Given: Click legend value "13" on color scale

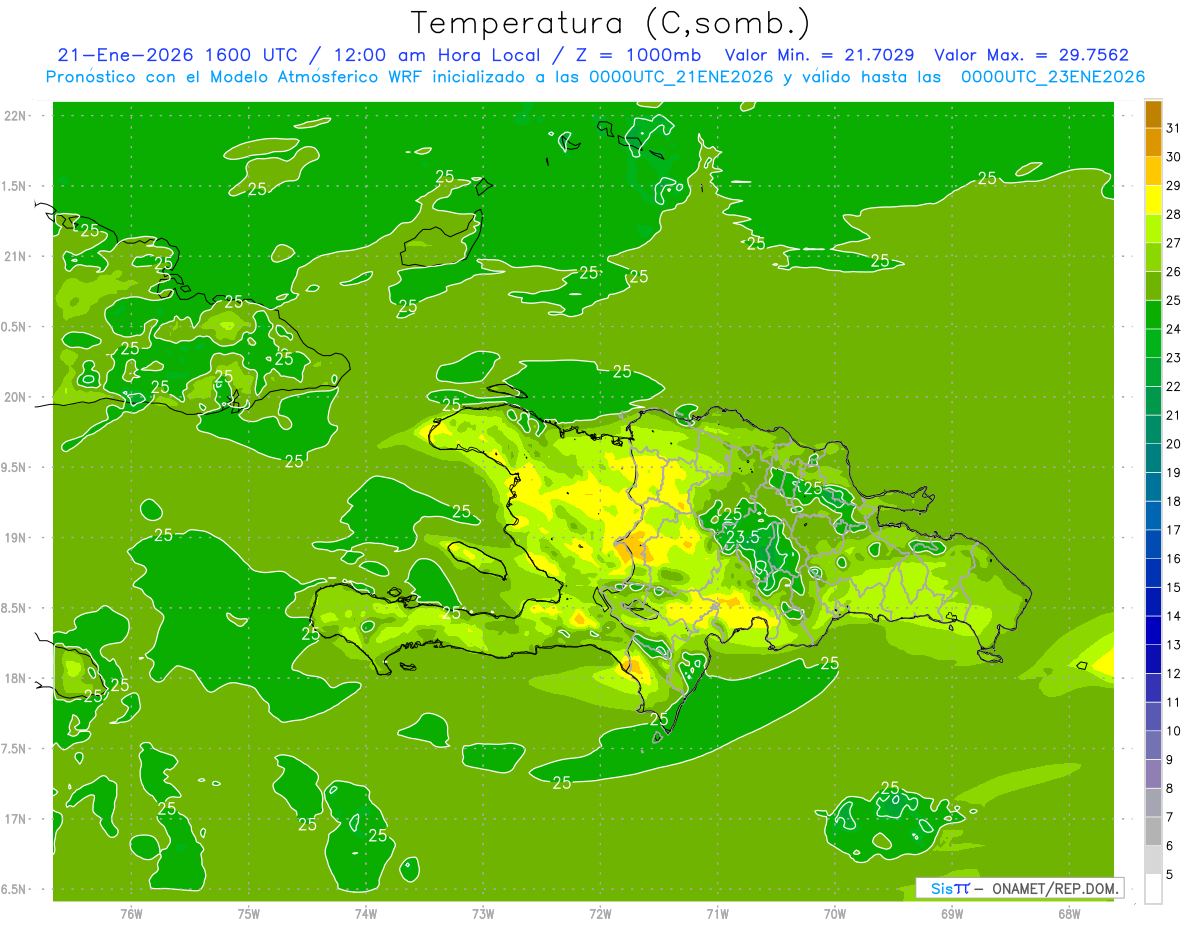Looking at the screenshot, I should click(1174, 645).
